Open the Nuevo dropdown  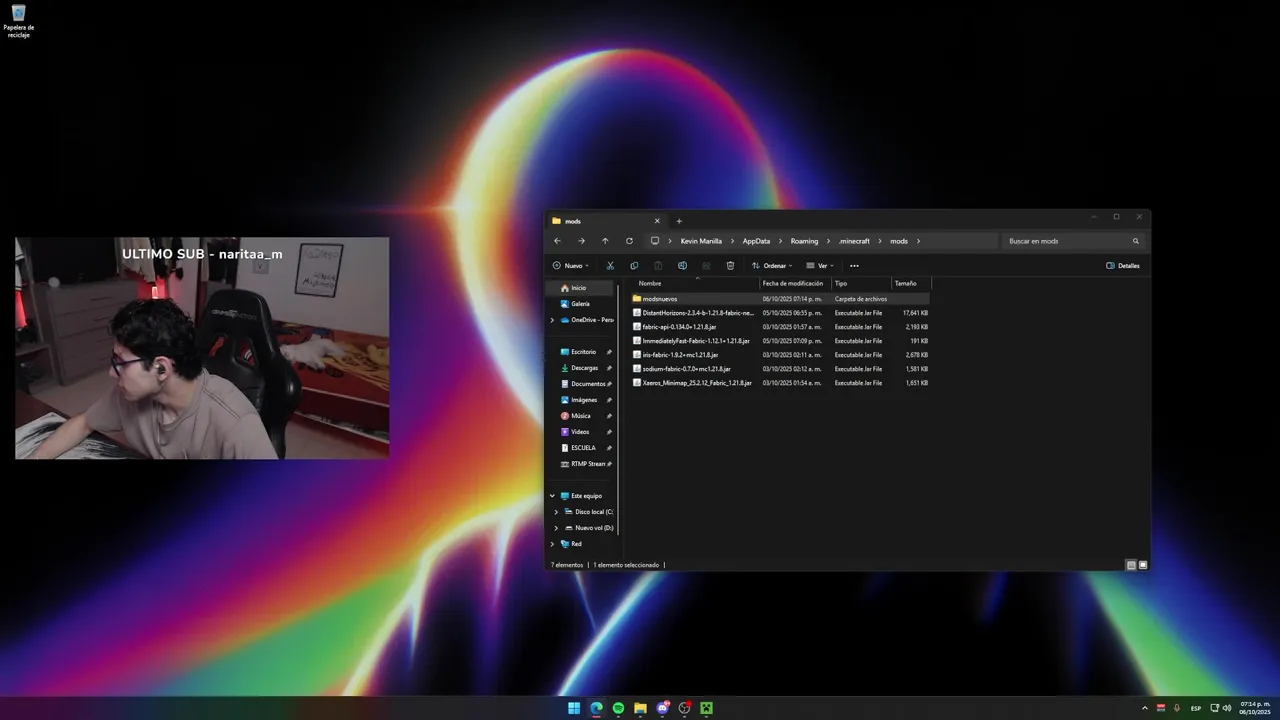coord(570,266)
